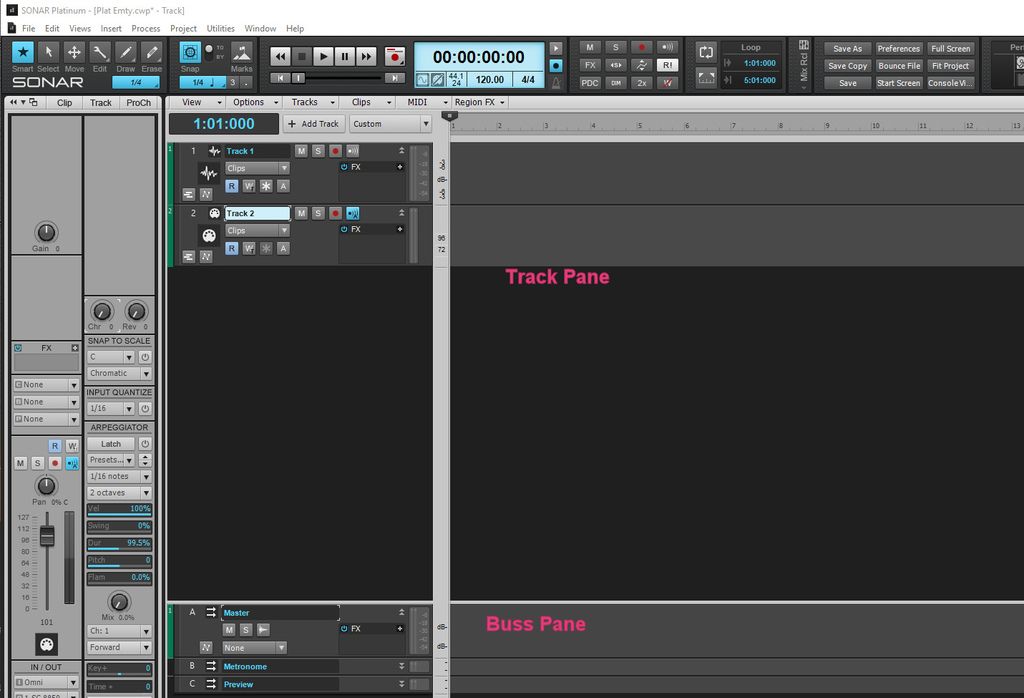Viewport: 1024px width, 698px height.
Task: Expand the Custom track control dropdown
Action: coord(390,124)
